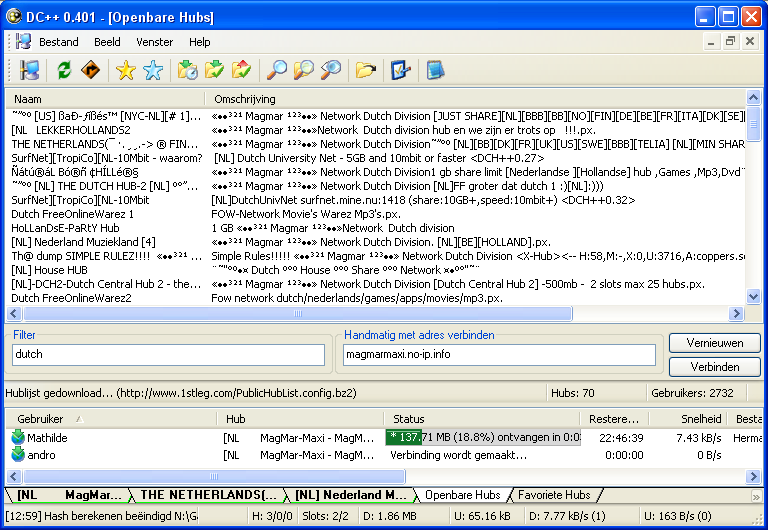Click the orange Follow Redirect icon
768x530 pixels.
(x=91, y=70)
